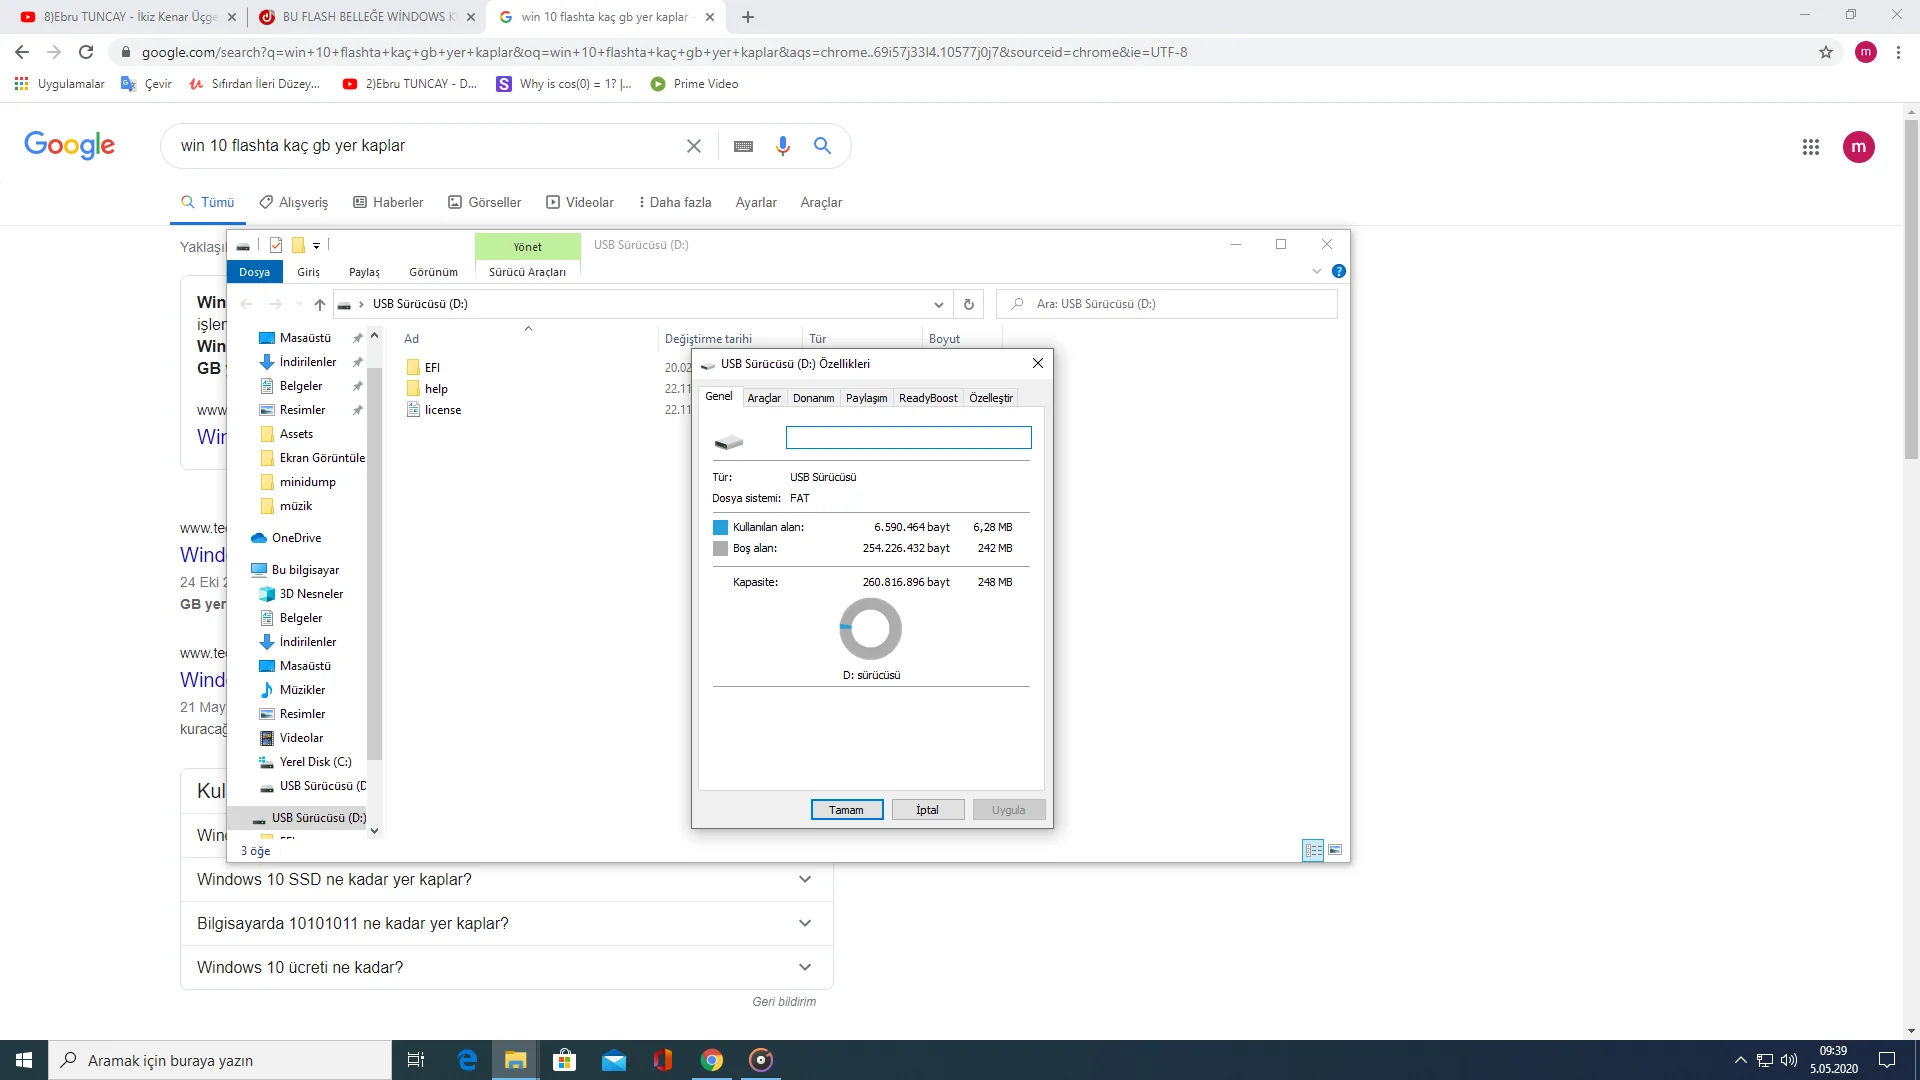1920x1080 pixels.
Task: Click the up-one-level arrow in Explorer
Action: click(319, 304)
